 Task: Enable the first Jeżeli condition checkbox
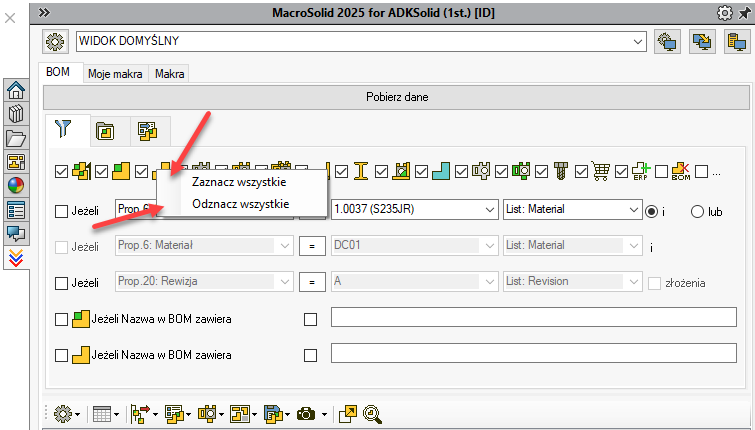[x=62, y=211]
